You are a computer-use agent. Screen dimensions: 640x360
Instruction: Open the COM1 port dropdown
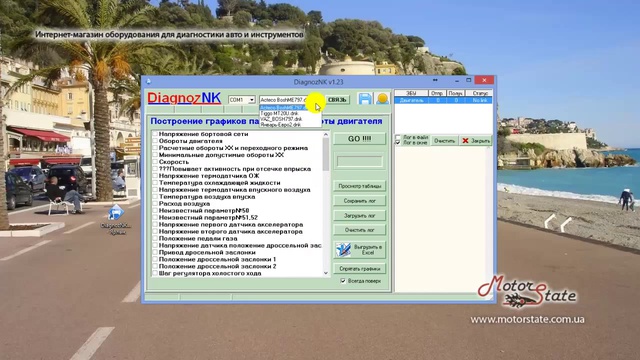tap(252, 100)
